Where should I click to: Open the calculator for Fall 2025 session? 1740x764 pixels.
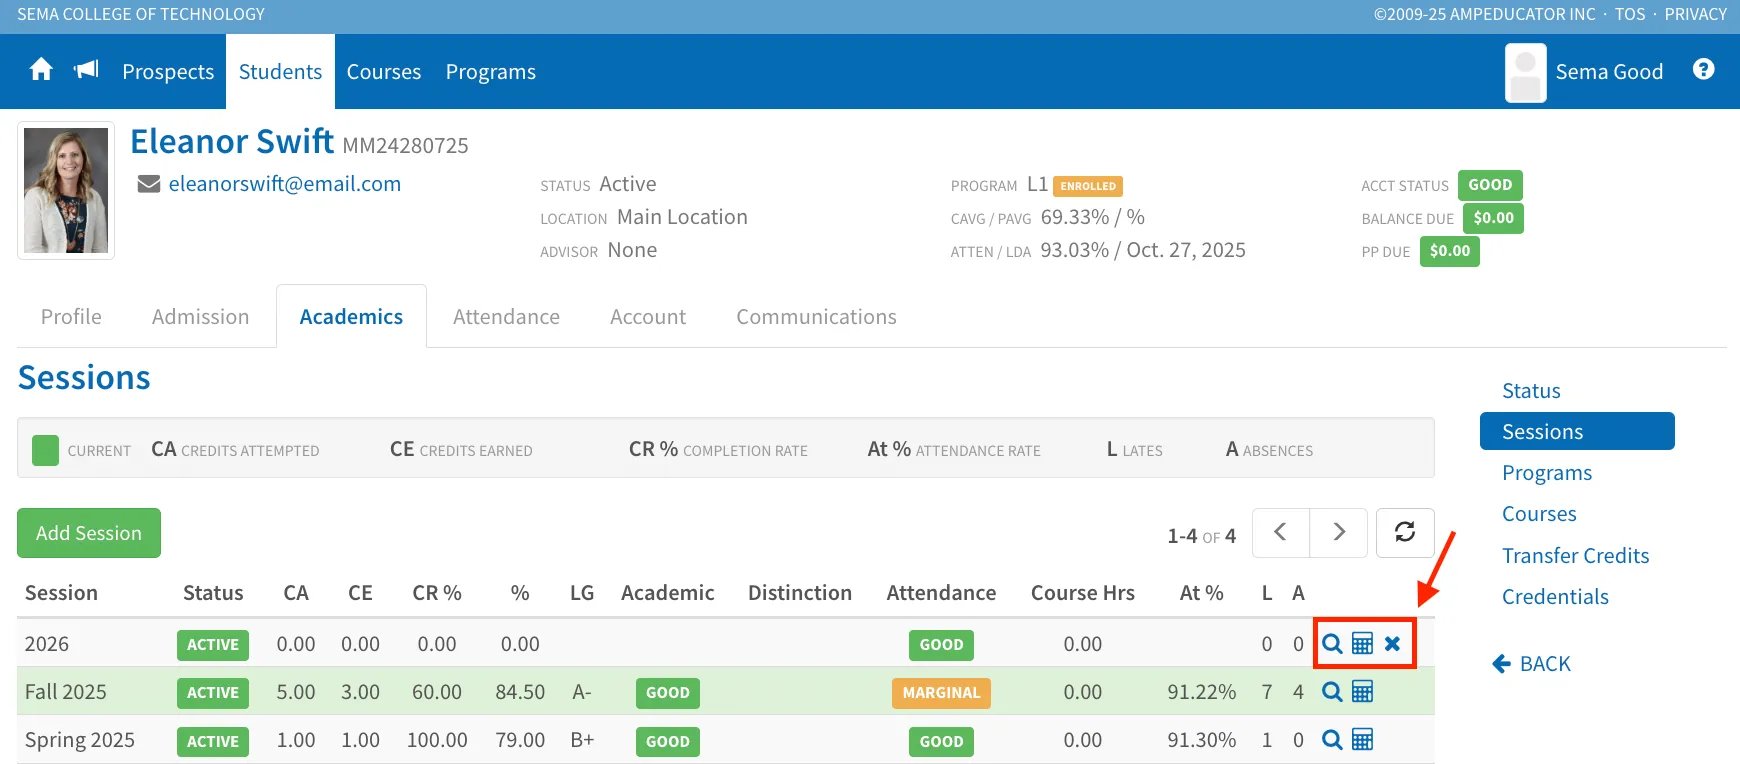1362,691
